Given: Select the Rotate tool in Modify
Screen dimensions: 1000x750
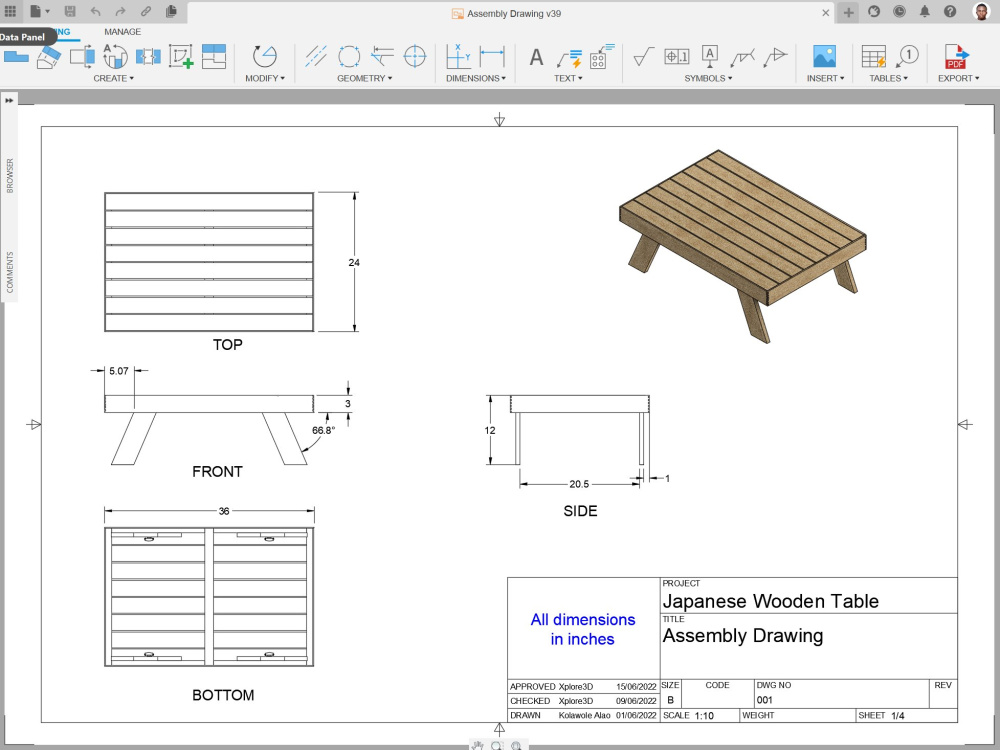Looking at the screenshot, I should pos(265,57).
